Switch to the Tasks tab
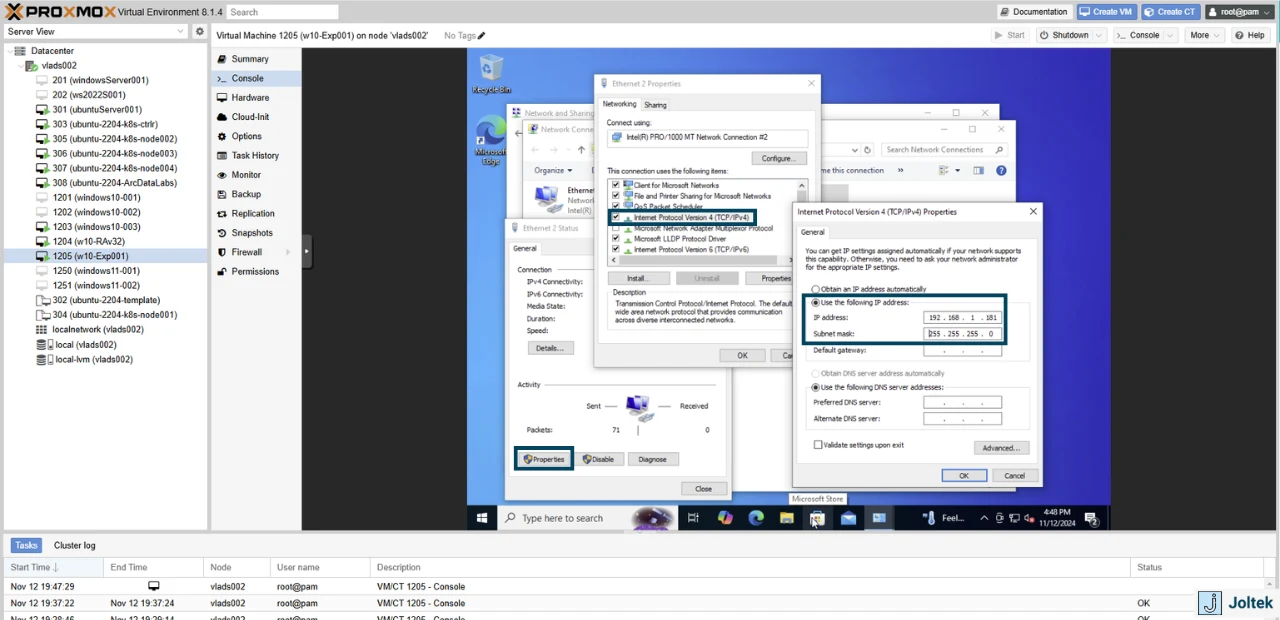 [26, 545]
